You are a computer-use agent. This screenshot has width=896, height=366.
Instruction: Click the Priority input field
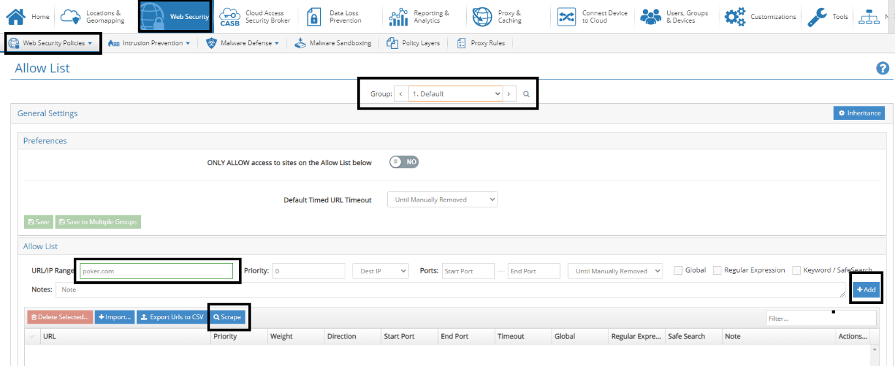(309, 271)
